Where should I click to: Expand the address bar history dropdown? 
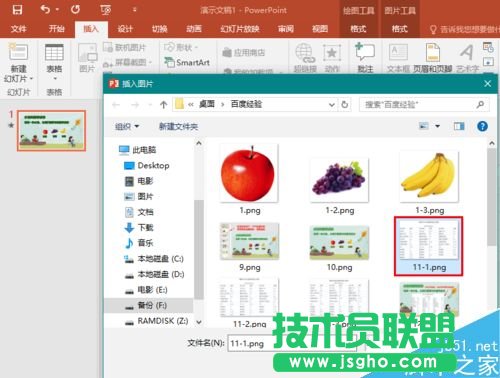point(332,105)
